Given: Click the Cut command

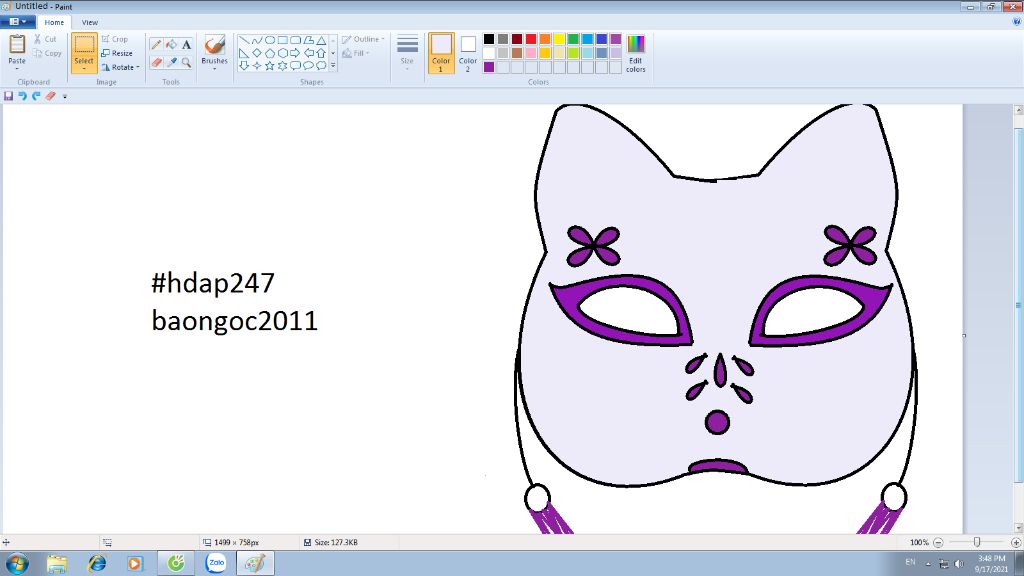Looking at the screenshot, I should pos(45,39).
